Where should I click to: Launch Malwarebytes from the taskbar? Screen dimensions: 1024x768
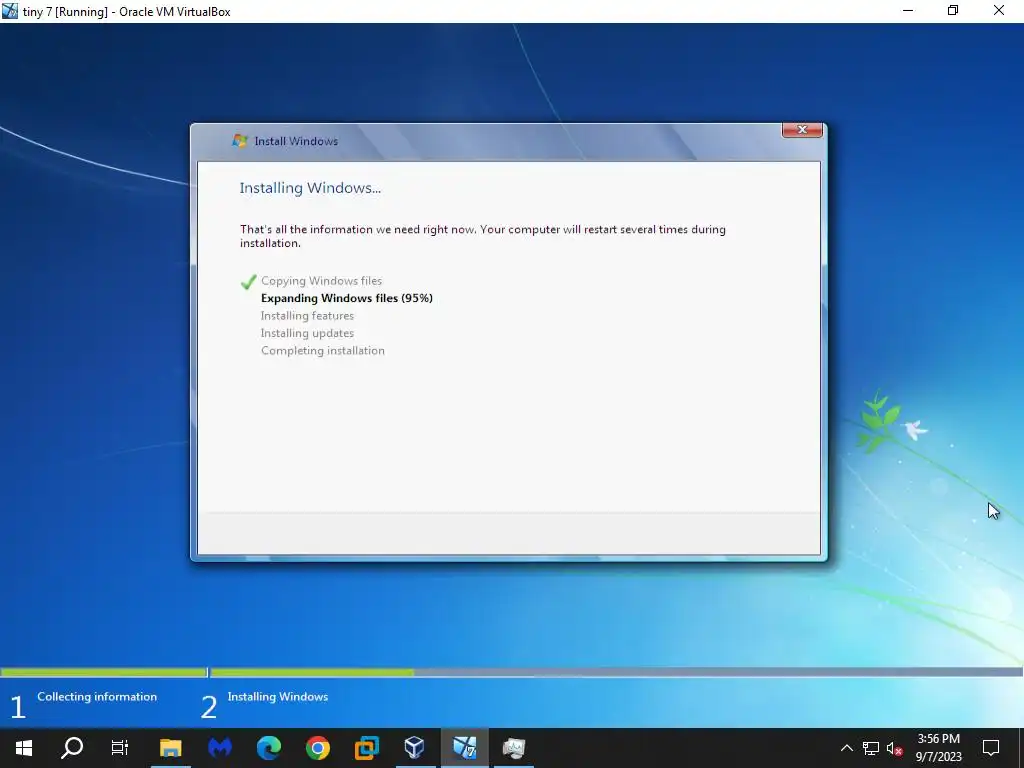pos(219,748)
